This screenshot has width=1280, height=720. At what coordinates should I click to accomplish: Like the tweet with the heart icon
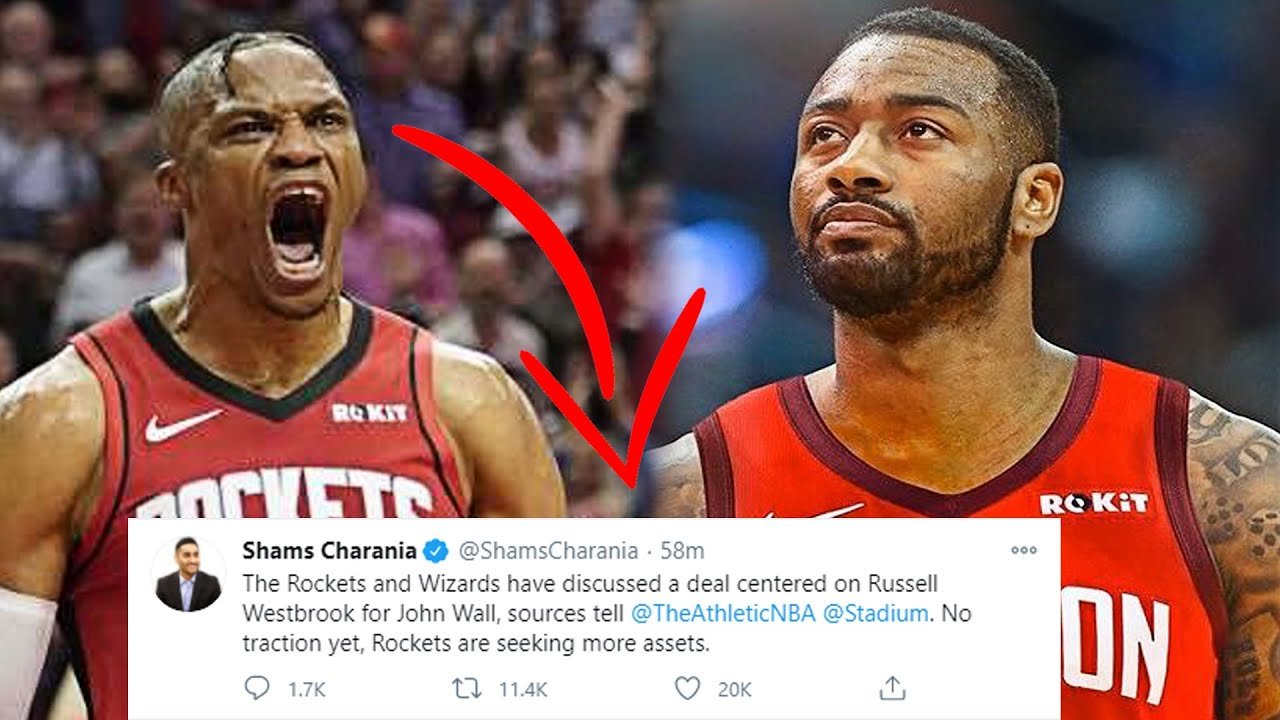coord(687,688)
